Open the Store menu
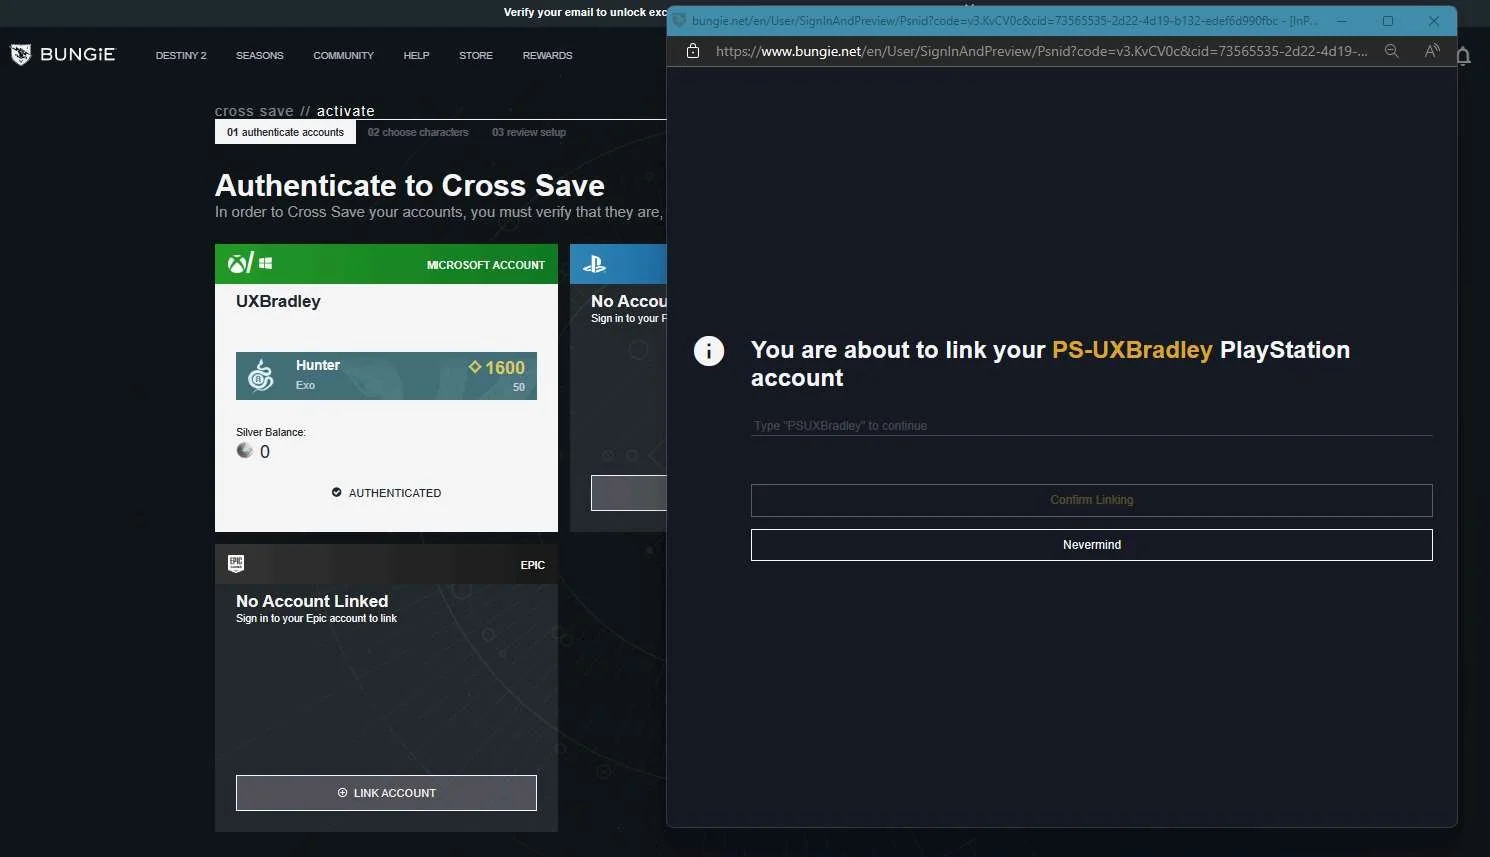The height and width of the screenshot is (857, 1490). click(x=476, y=56)
